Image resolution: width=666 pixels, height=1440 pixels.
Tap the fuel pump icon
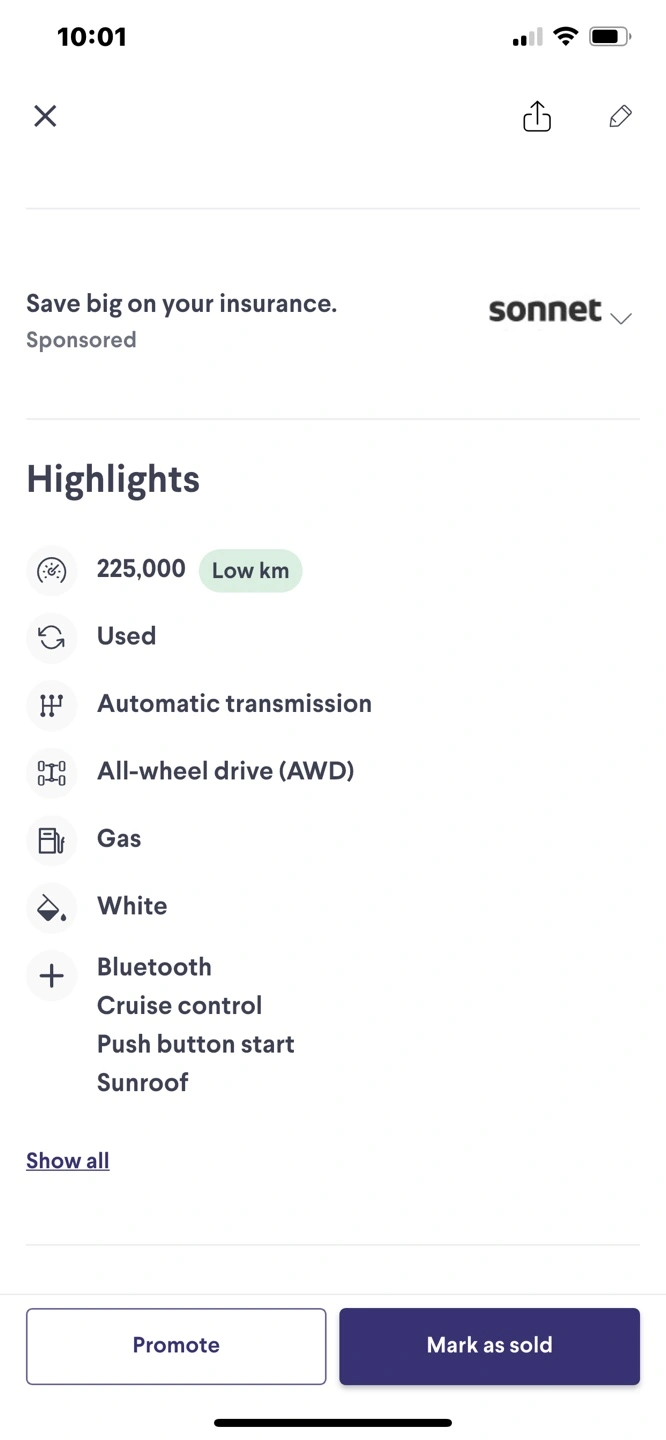[51, 840]
